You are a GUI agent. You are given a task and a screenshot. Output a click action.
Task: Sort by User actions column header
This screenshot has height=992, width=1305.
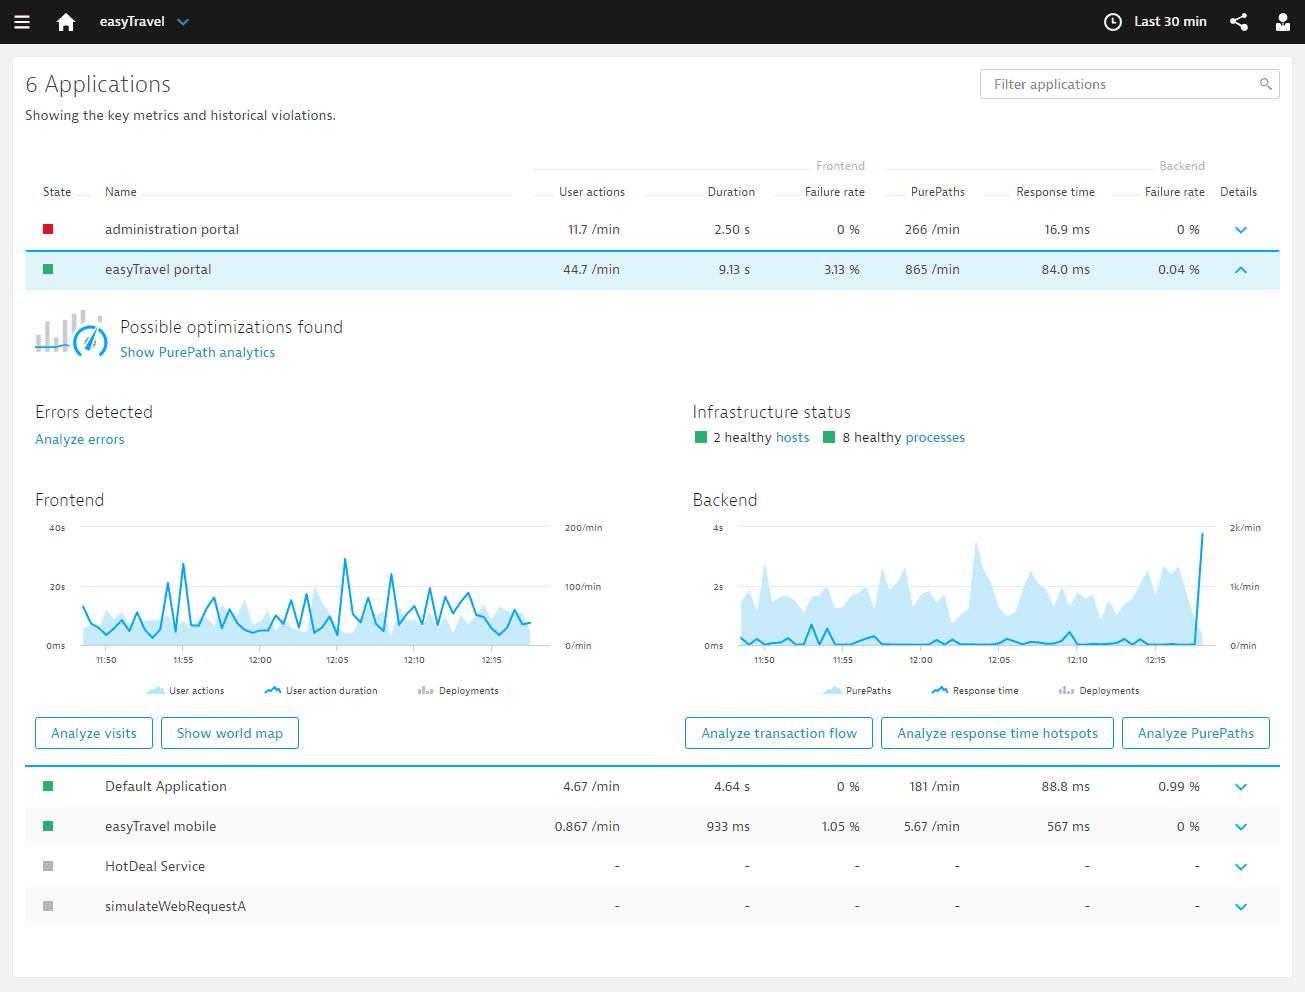tap(592, 192)
